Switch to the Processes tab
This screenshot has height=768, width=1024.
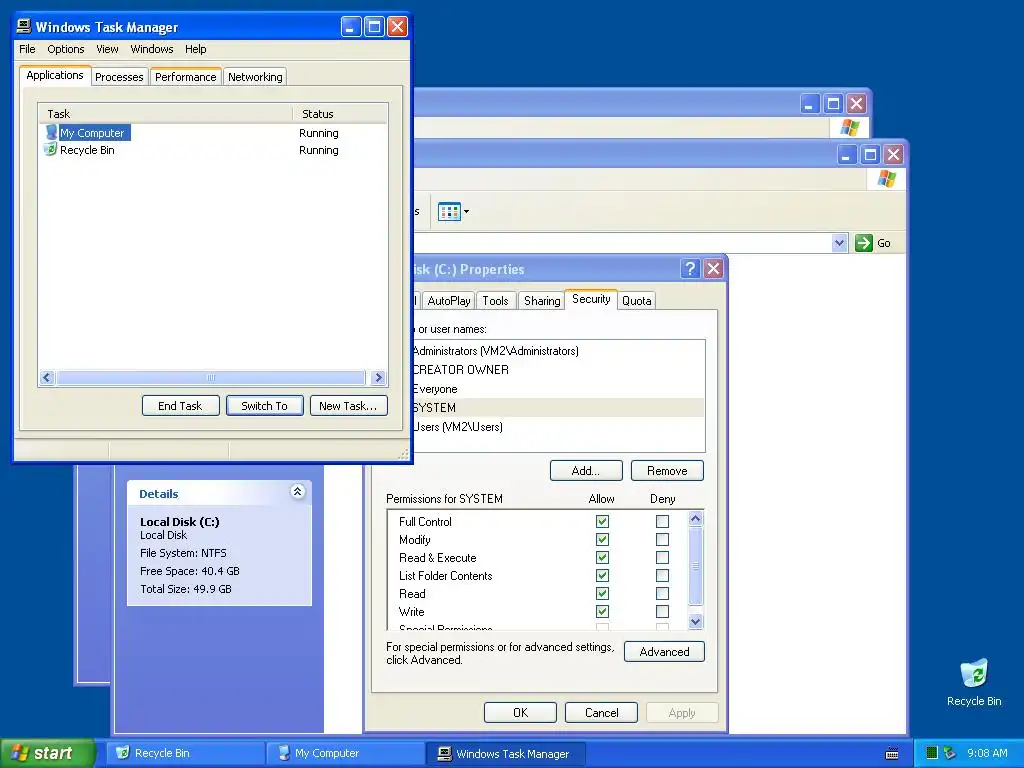[119, 76]
